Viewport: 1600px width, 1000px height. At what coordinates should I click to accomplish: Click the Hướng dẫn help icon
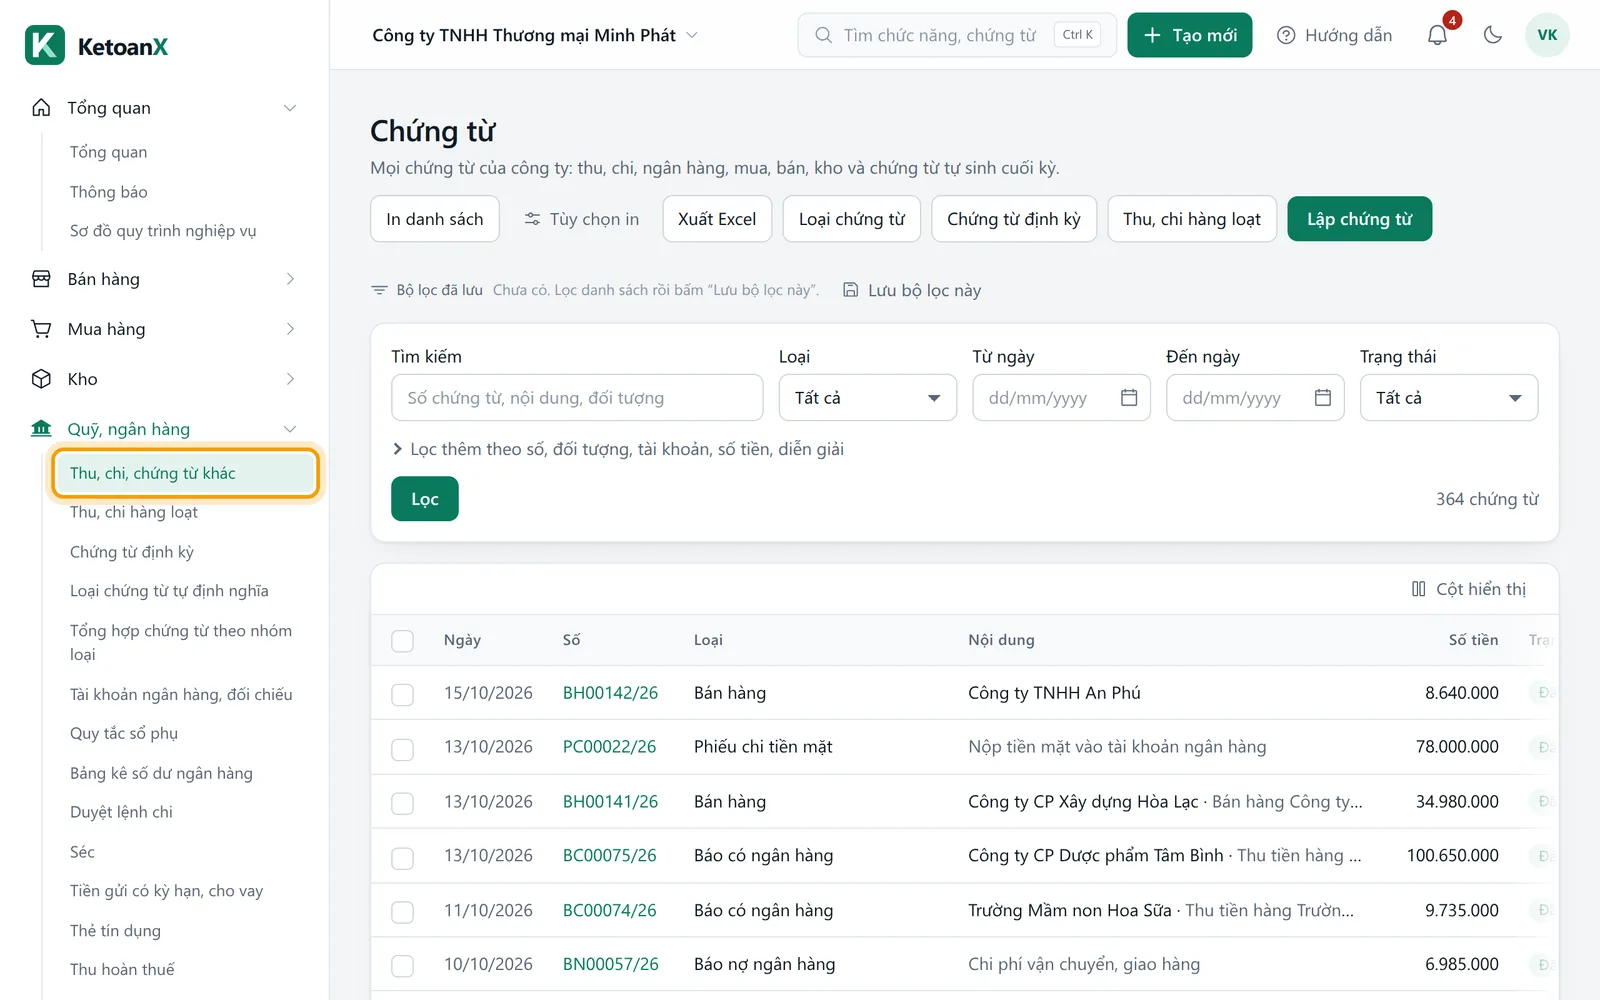click(x=1286, y=35)
